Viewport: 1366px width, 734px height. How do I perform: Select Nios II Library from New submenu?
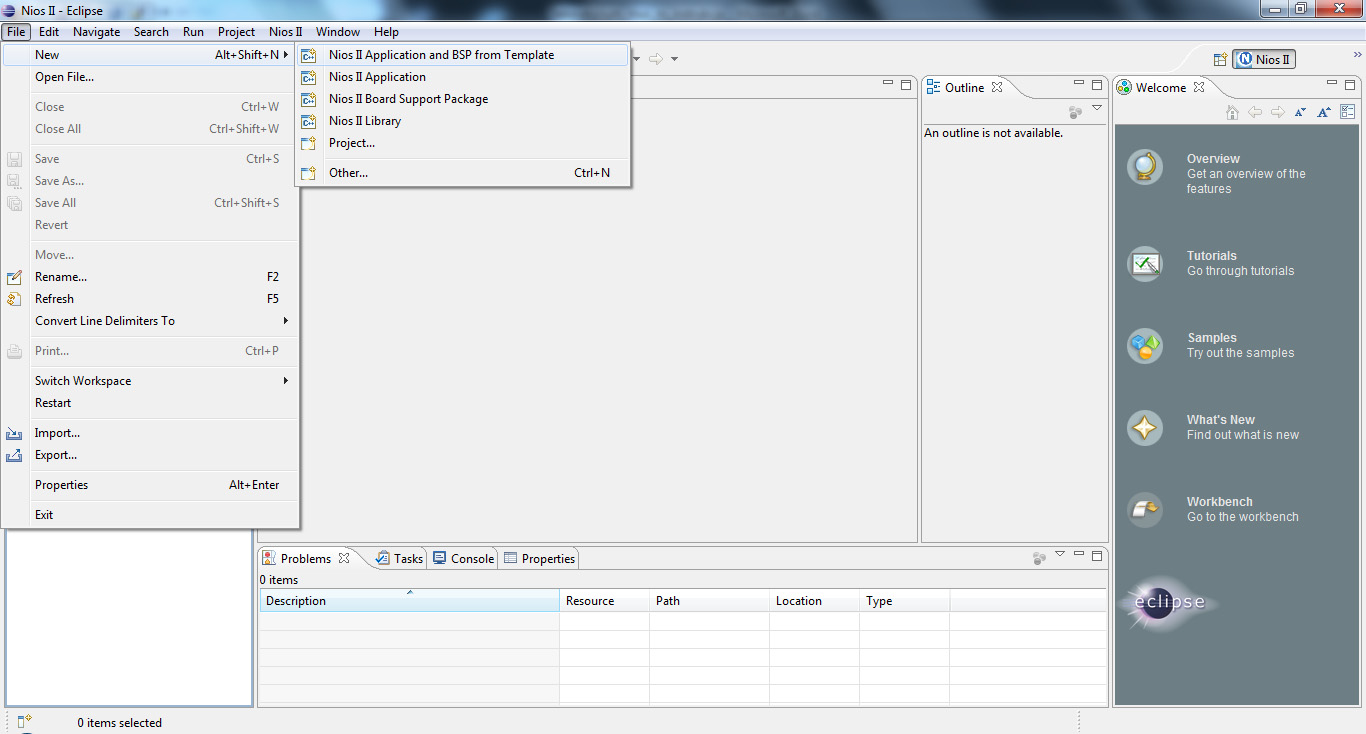pyautogui.click(x=463, y=121)
